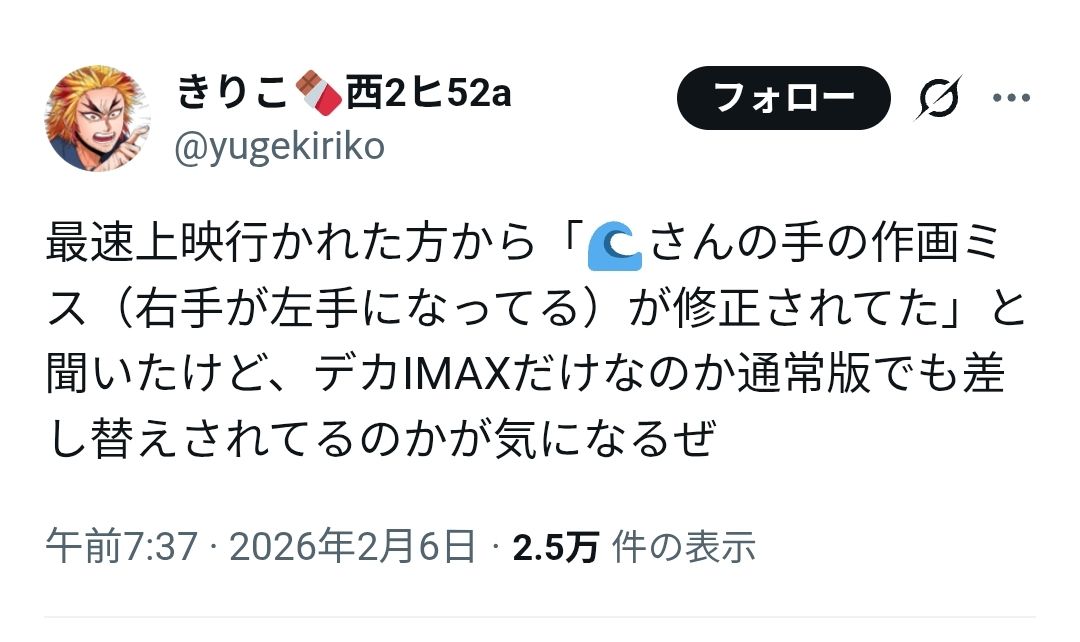
Task: Click the 件の表示 views label
Action: pyautogui.click(x=683, y=548)
